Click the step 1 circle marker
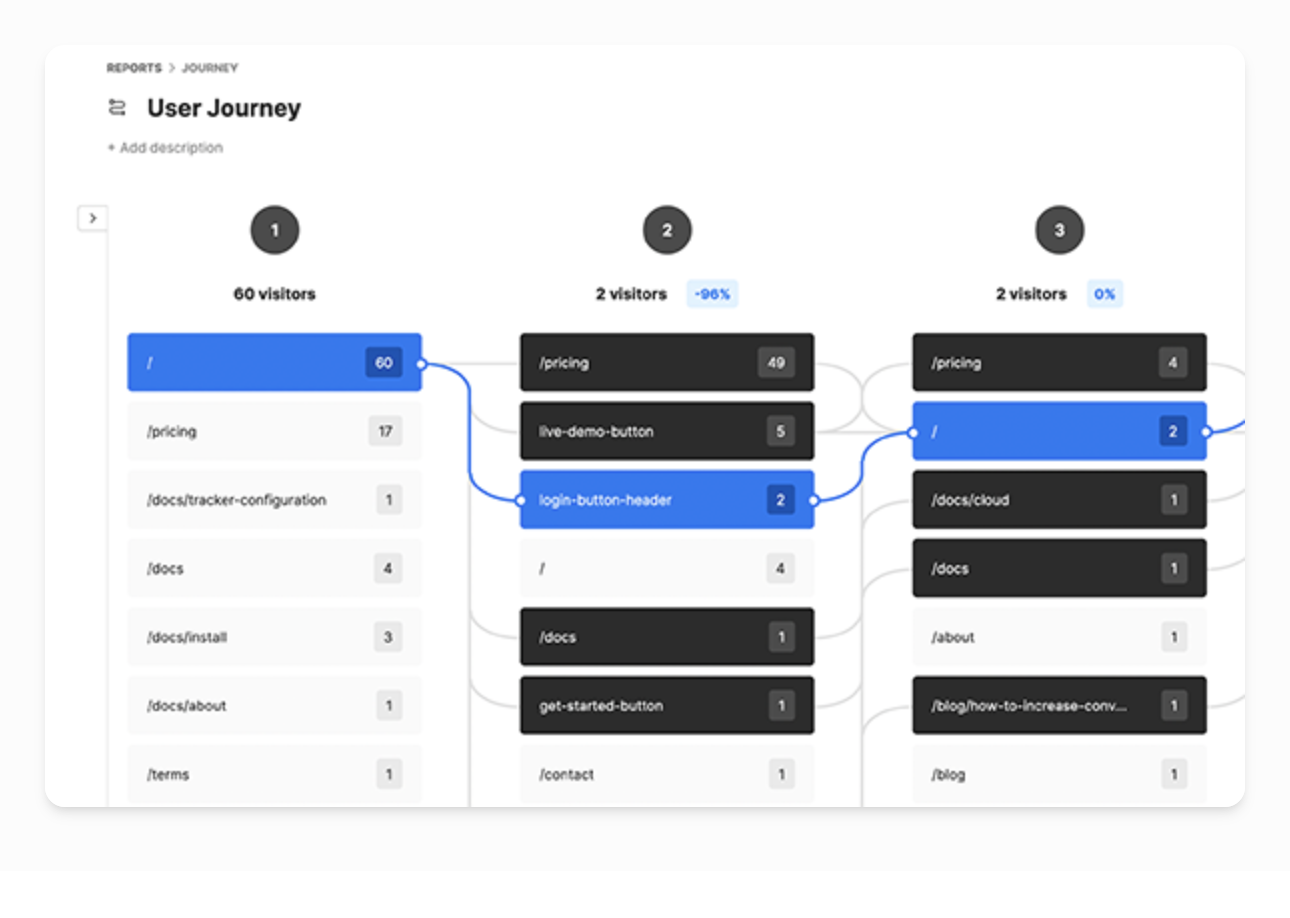This screenshot has height=918, width=1290. coord(275,231)
